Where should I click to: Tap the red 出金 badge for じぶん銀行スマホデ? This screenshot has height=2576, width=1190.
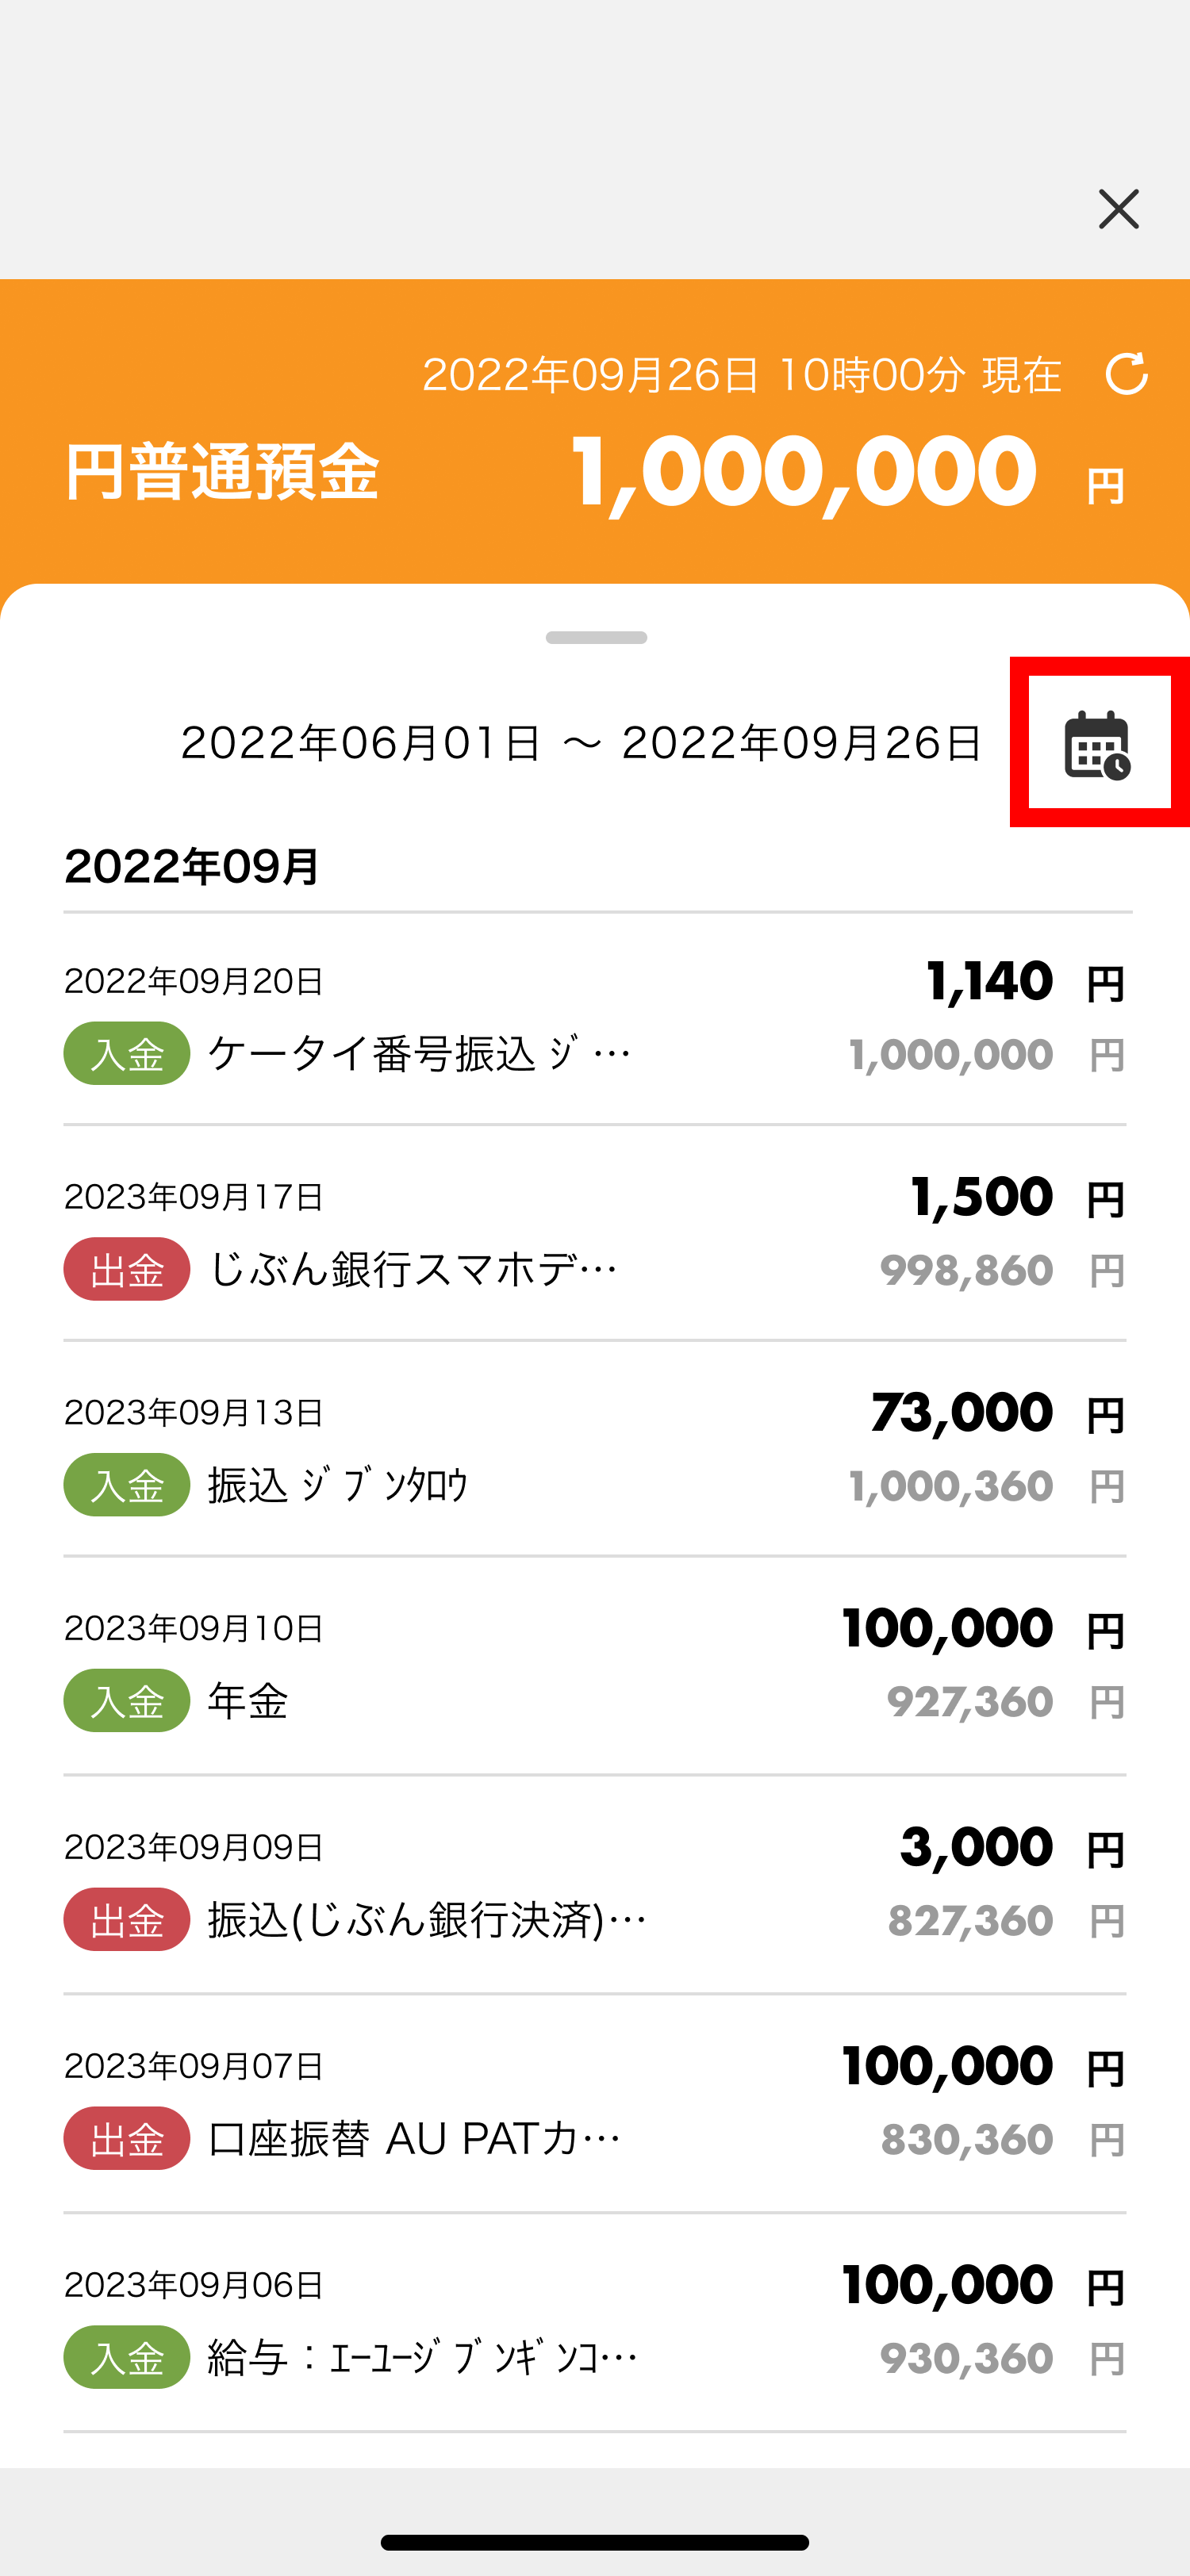pos(127,1269)
